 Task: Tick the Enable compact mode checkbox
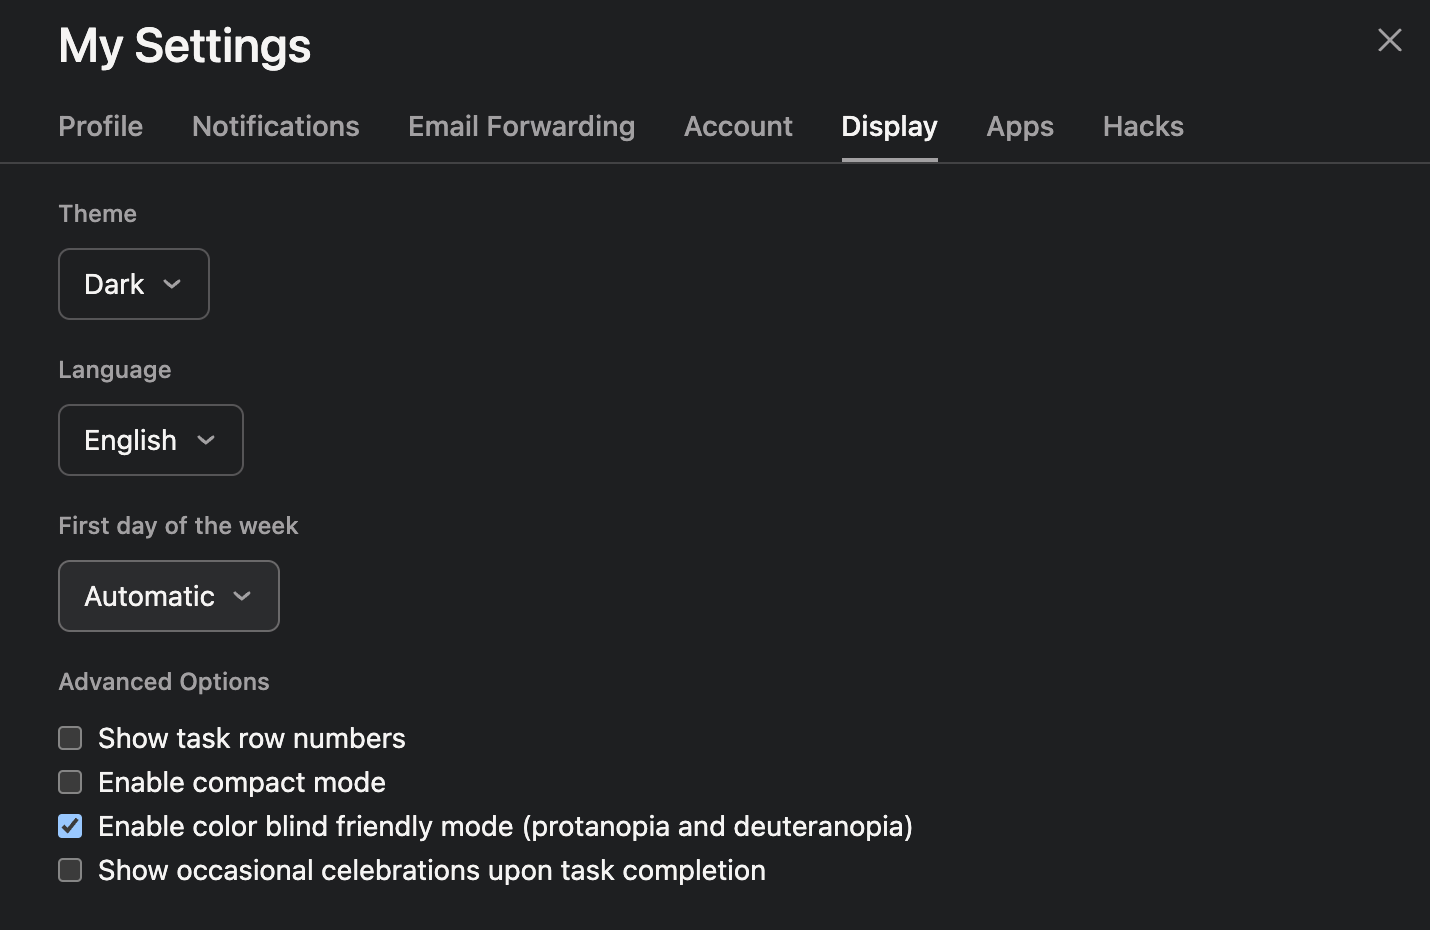[70, 782]
